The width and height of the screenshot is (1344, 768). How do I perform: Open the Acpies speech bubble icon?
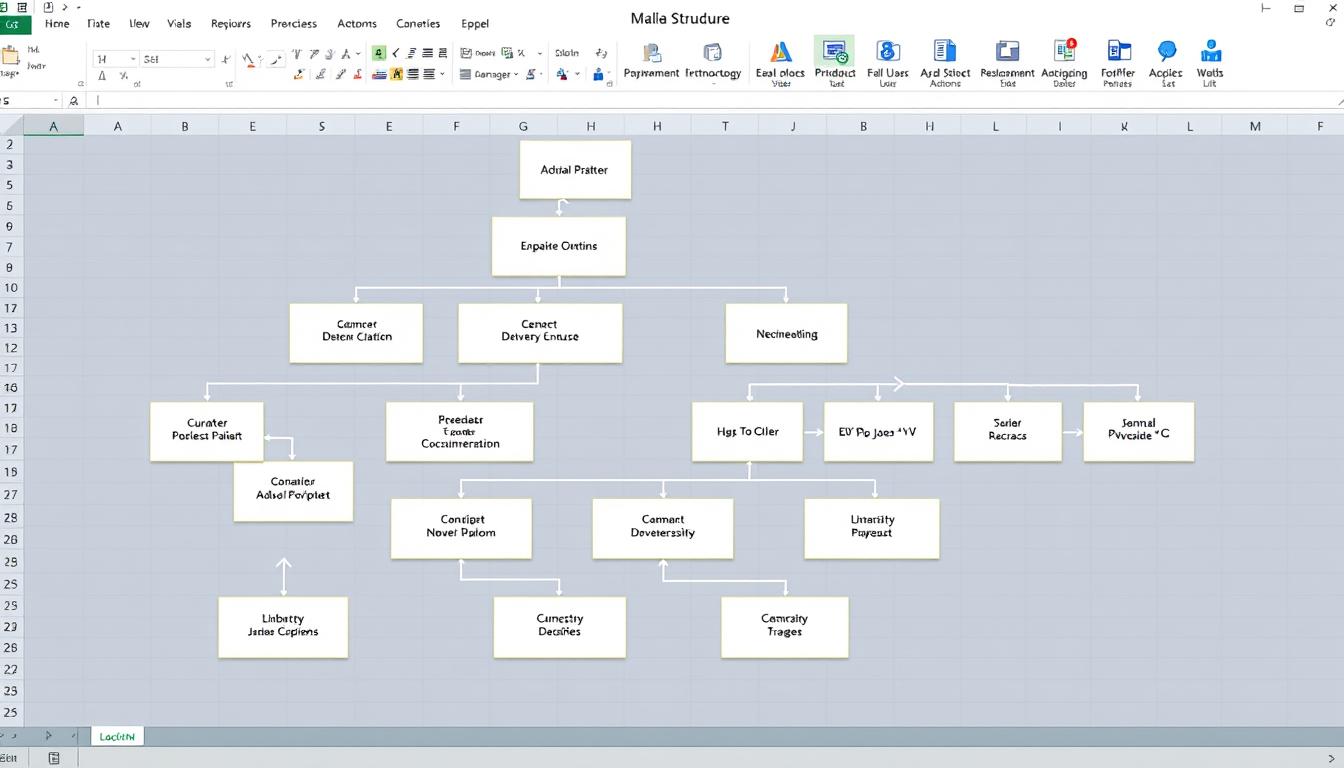1166,52
